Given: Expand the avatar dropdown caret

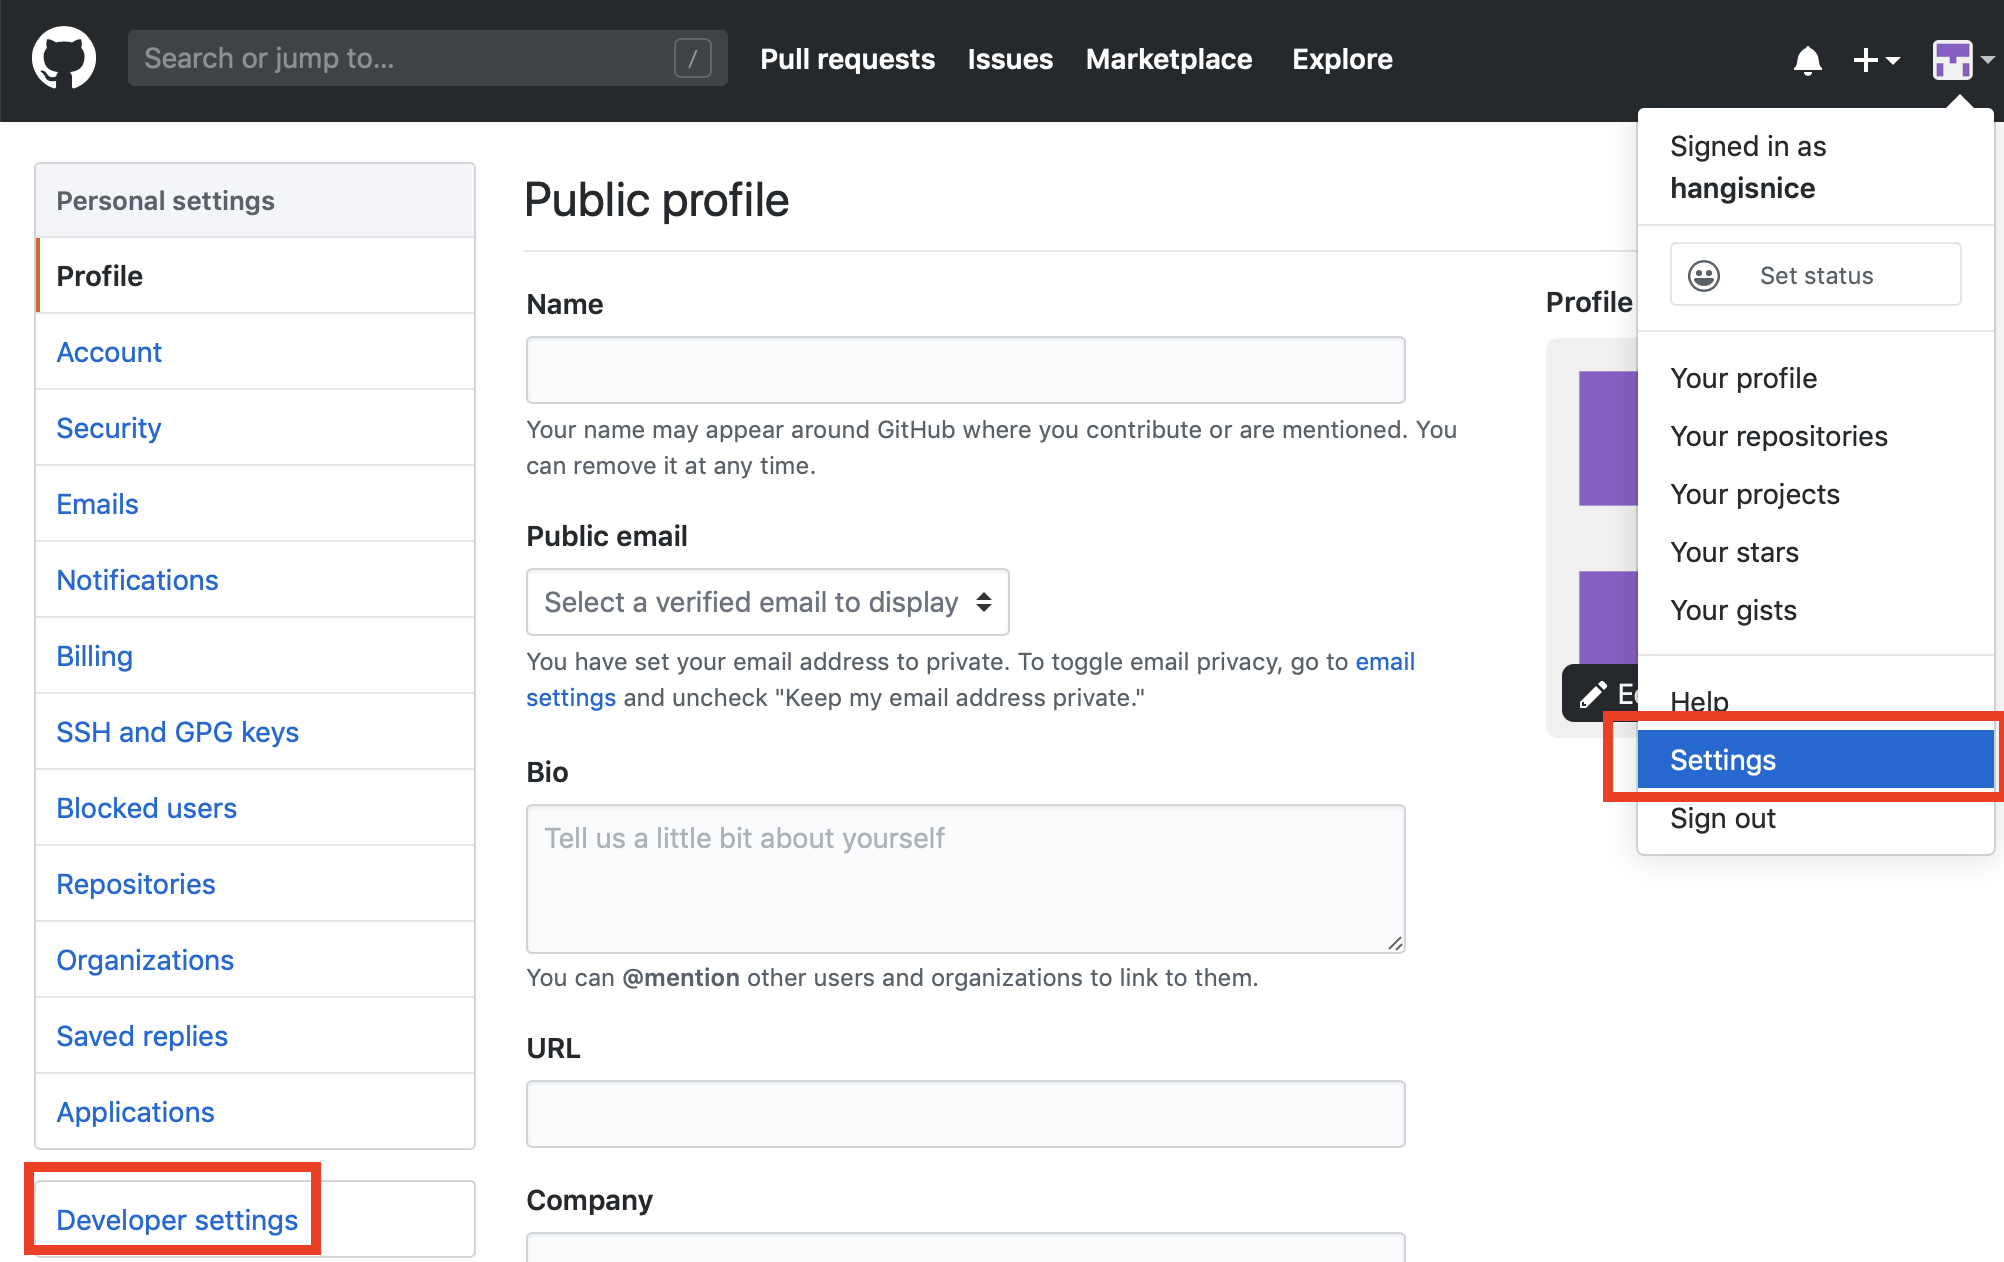Looking at the screenshot, I should tap(1988, 60).
